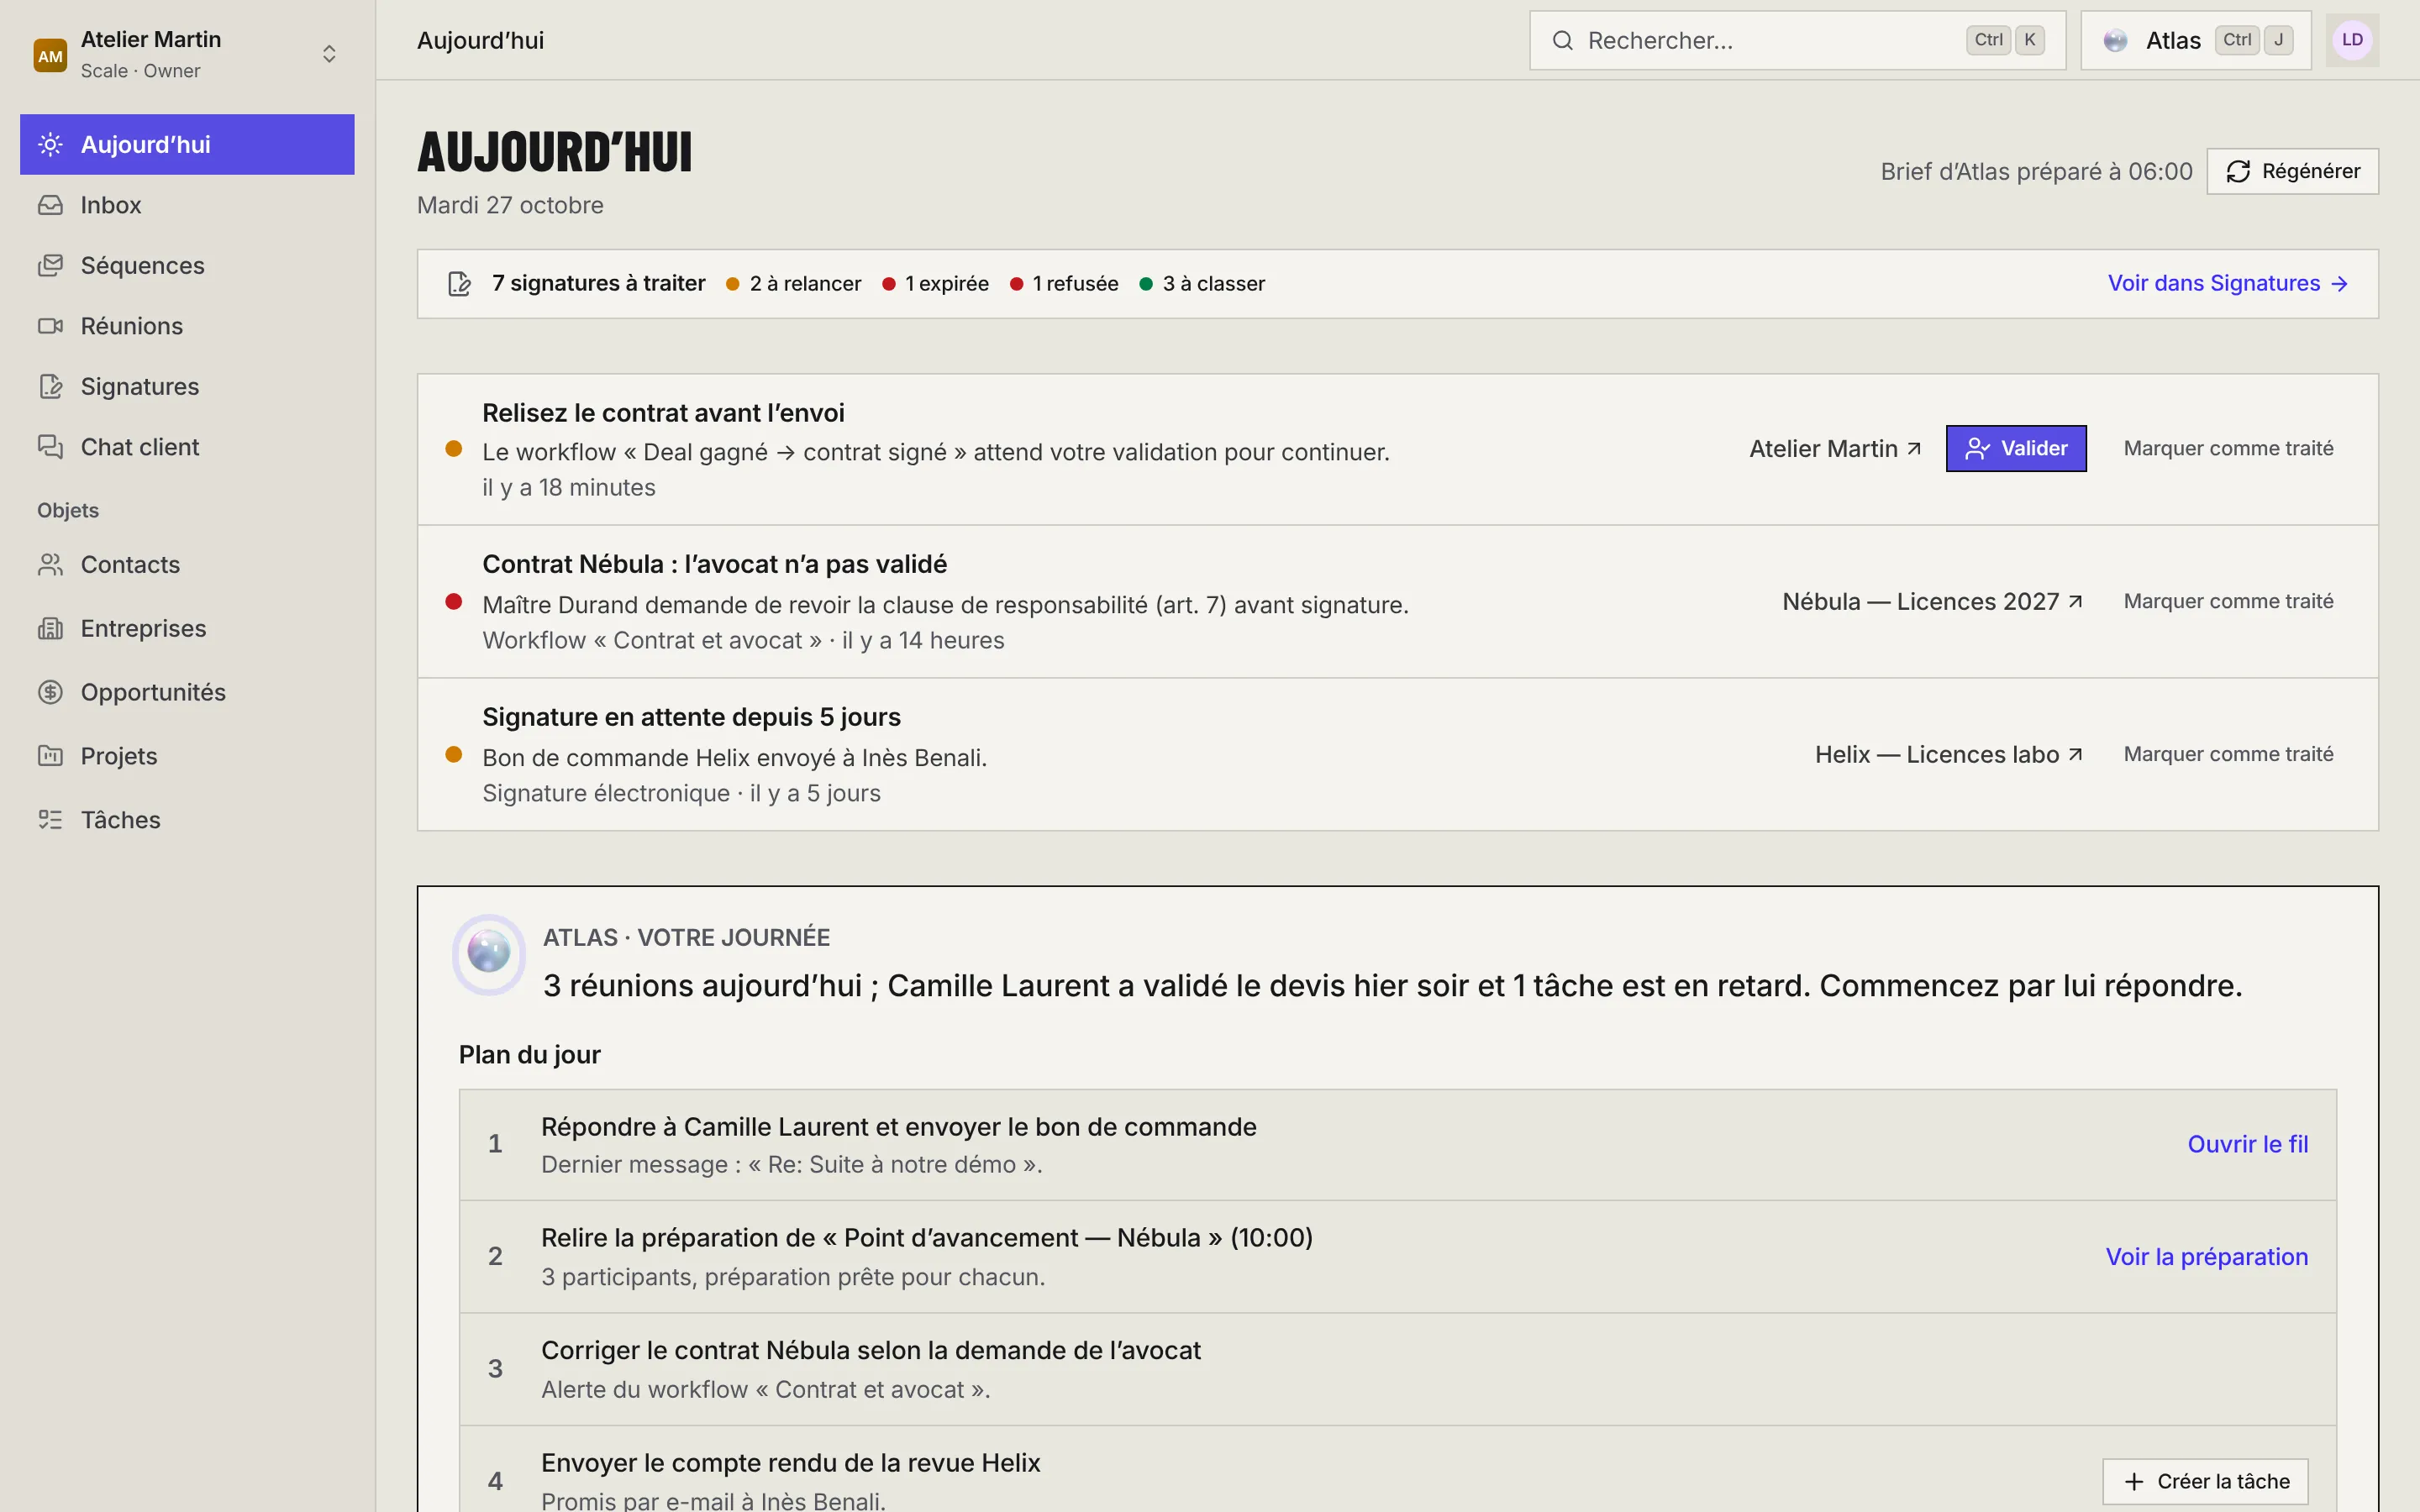2420x1512 pixels.
Task: Click the large Atlas orb in Votre journée
Action: [x=489, y=953]
